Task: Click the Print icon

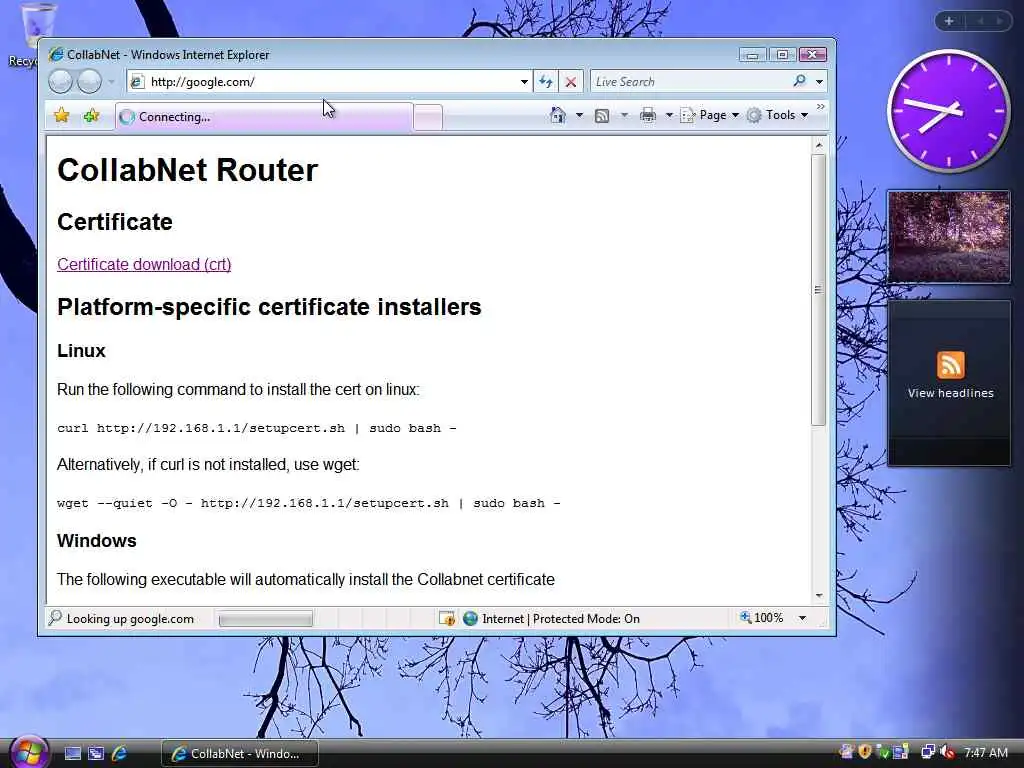Action: click(647, 116)
